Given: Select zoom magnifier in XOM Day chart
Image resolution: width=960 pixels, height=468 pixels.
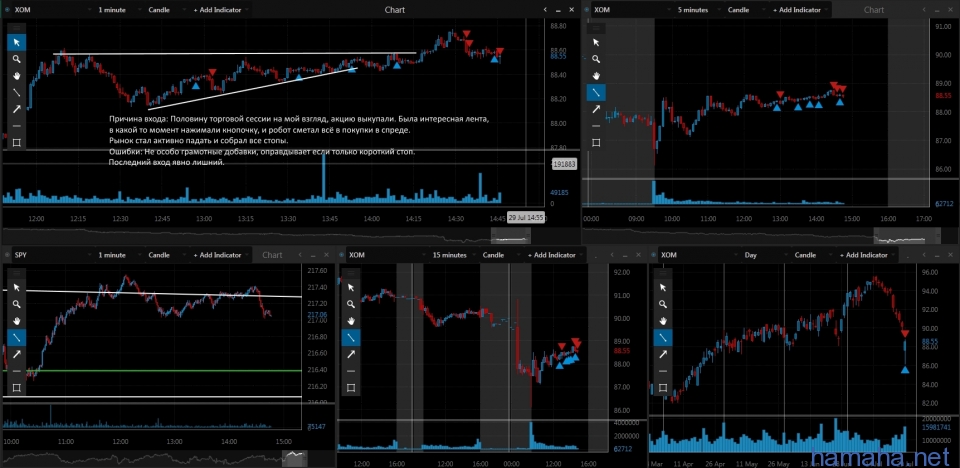Looking at the screenshot, I should (x=664, y=304).
